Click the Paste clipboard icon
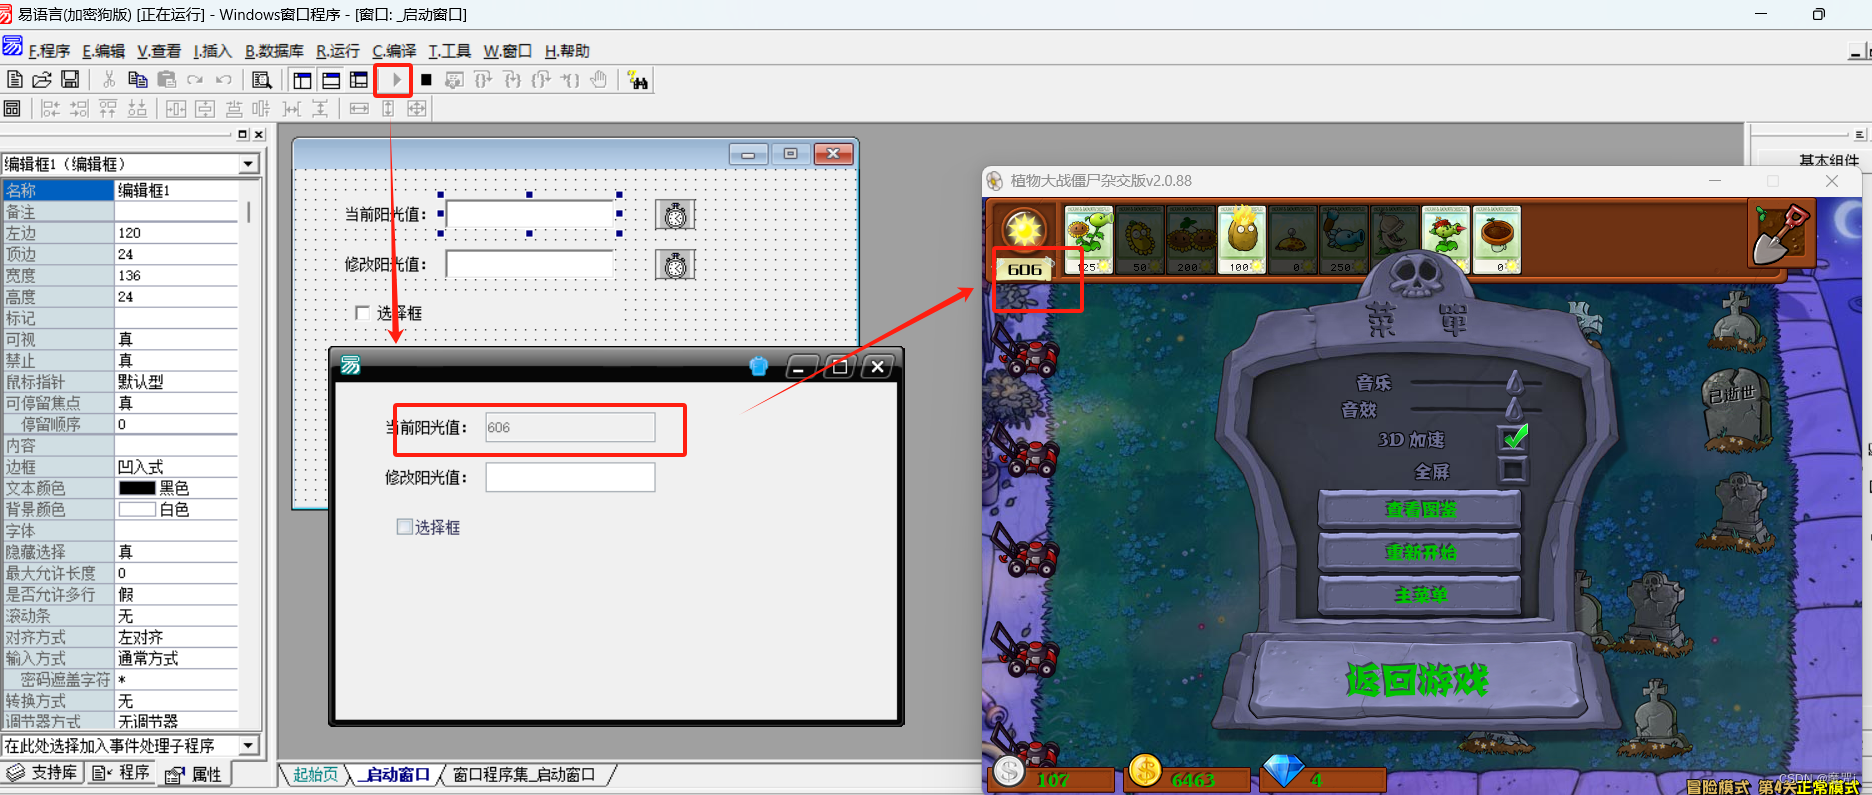Screen dimensions: 1872x795 (167, 80)
